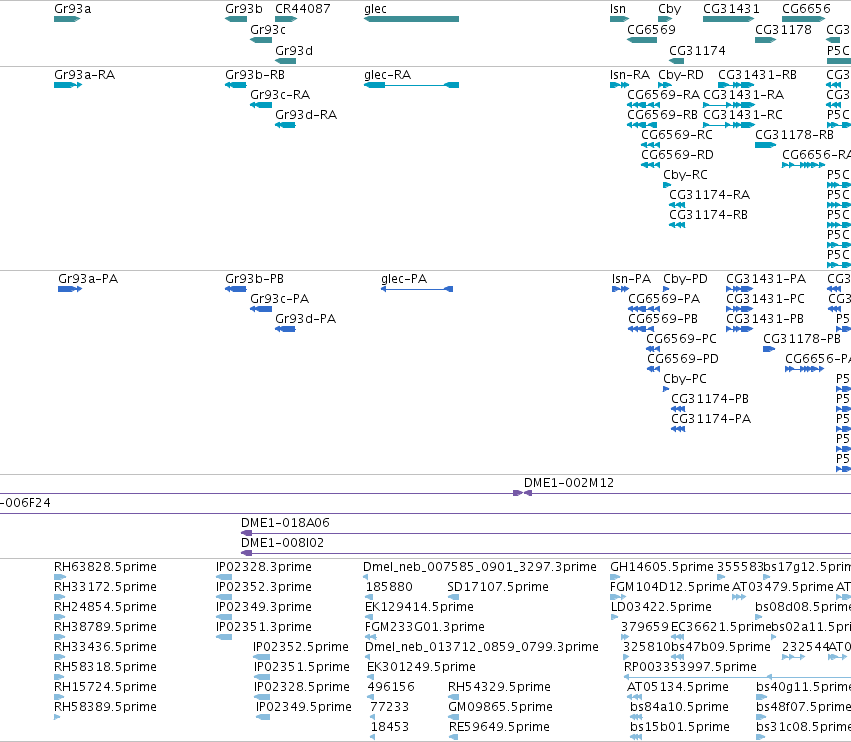Click the DME1-018A06 BAC label

tap(285, 523)
